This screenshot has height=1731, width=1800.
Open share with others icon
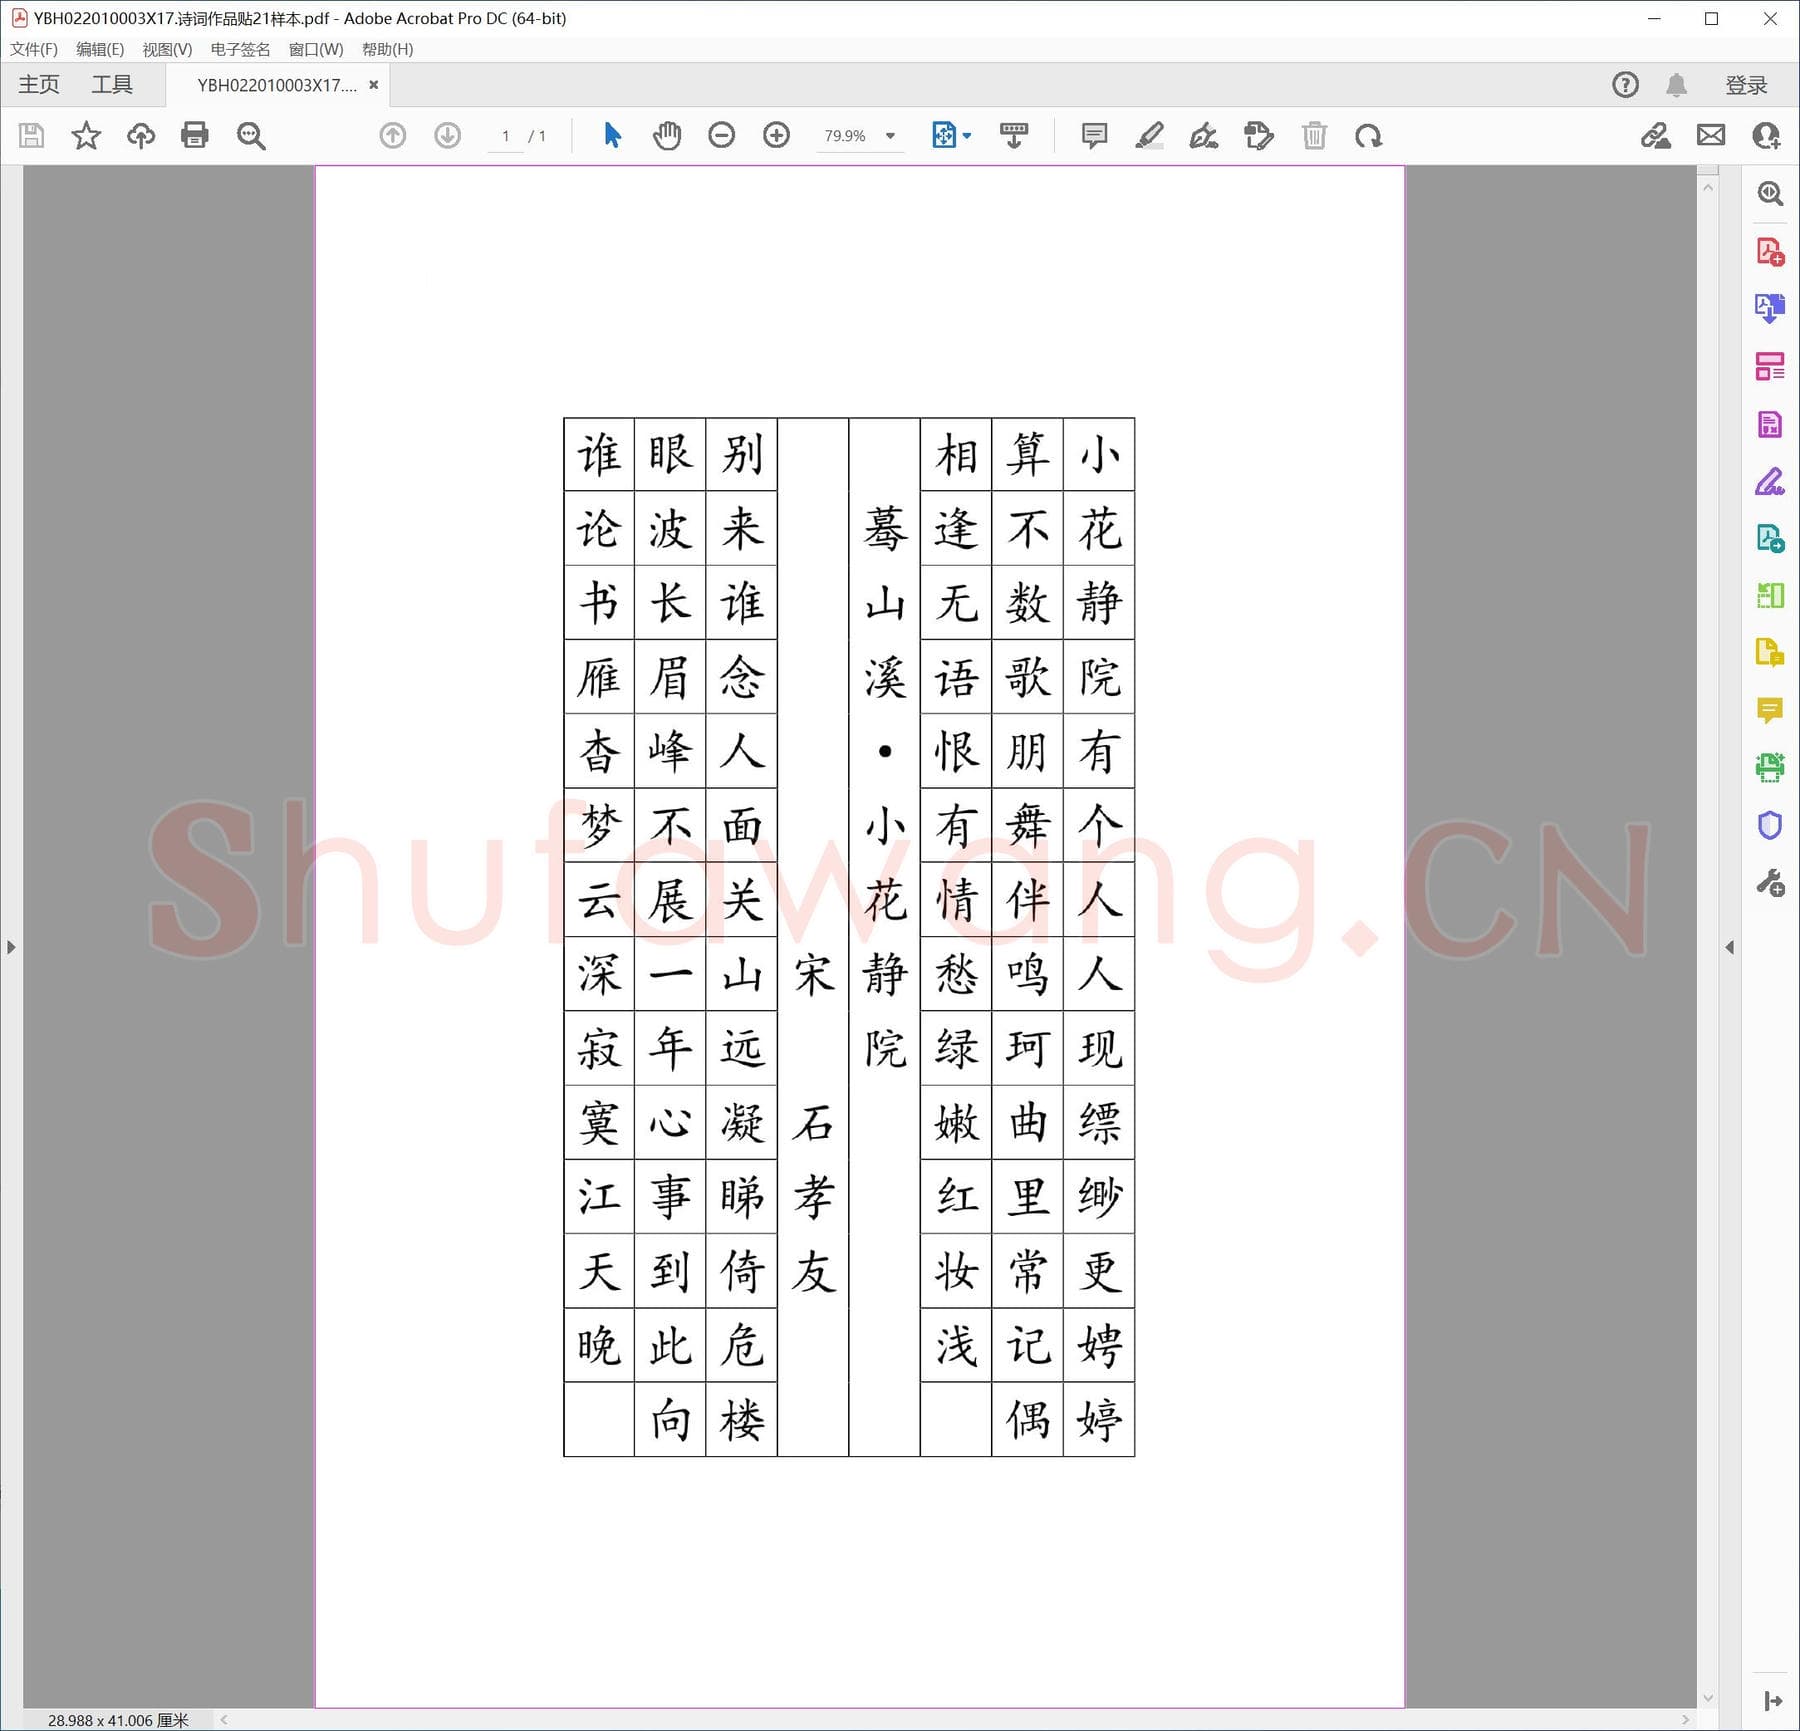click(x=1766, y=135)
